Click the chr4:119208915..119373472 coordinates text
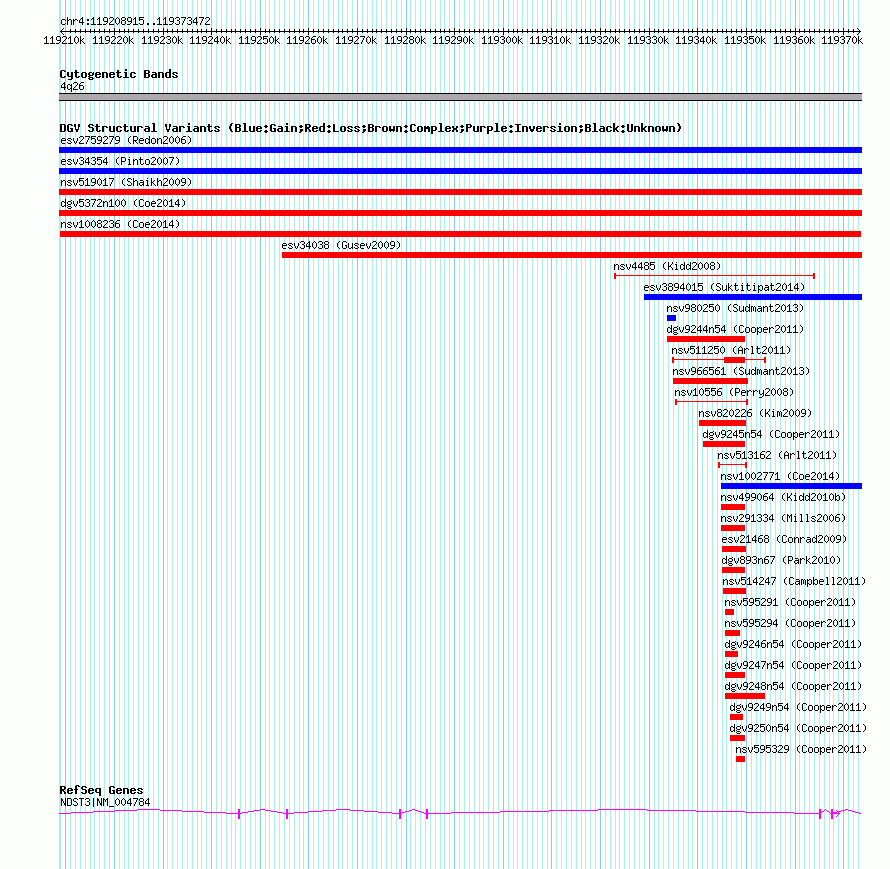 tap(135, 21)
